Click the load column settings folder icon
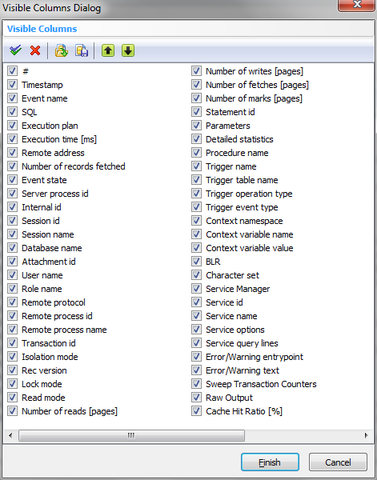 [x=61, y=51]
